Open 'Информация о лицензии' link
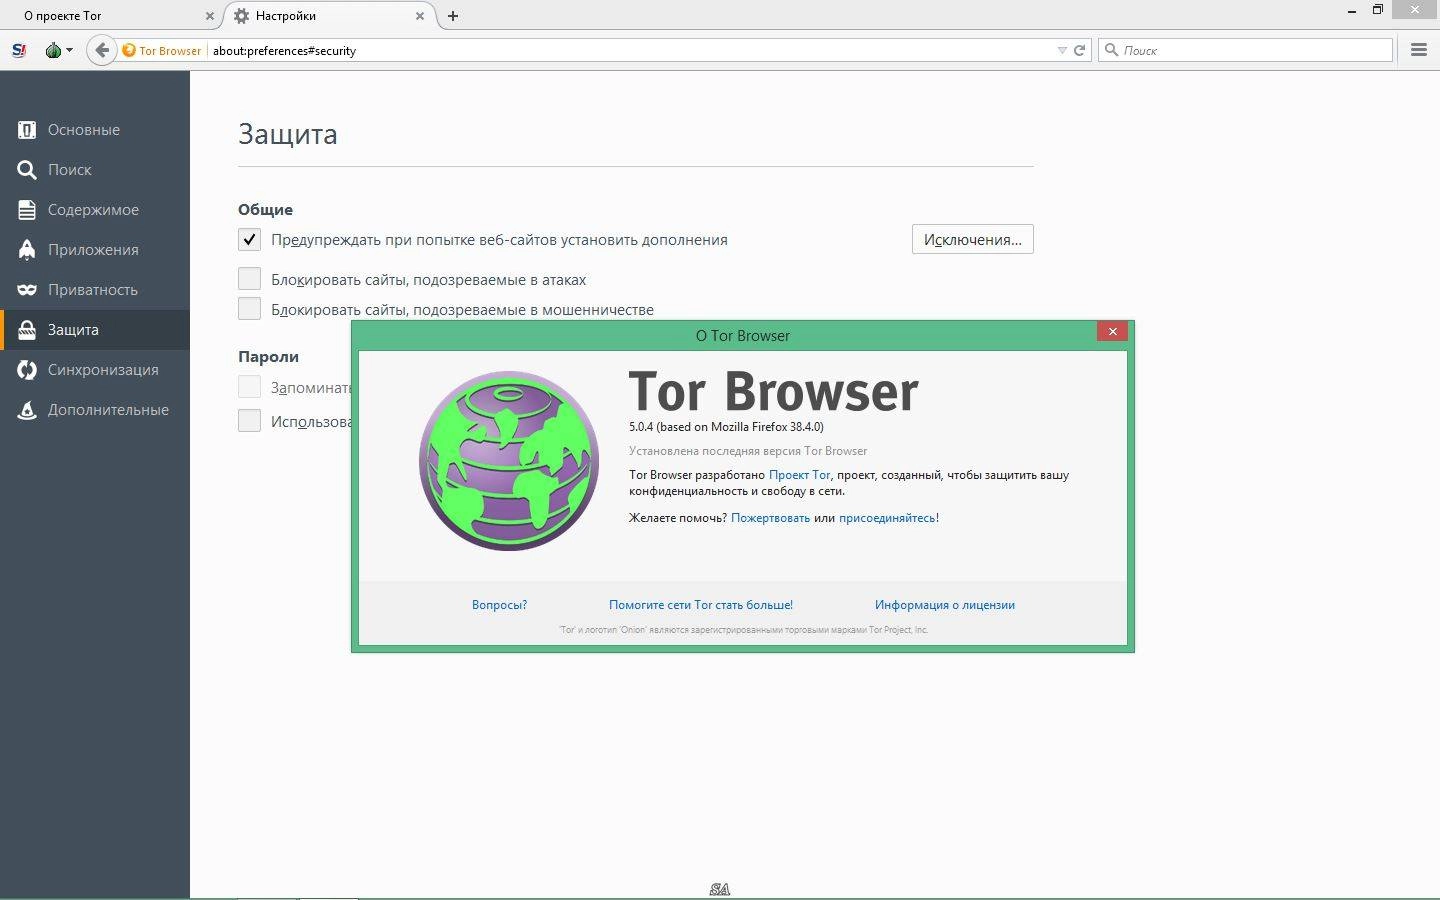Viewport: 1440px width, 900px height. (945, 605)
